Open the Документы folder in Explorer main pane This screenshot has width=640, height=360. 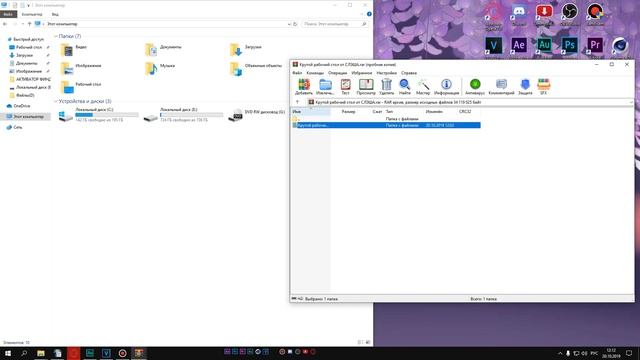(x=163, y=50)
